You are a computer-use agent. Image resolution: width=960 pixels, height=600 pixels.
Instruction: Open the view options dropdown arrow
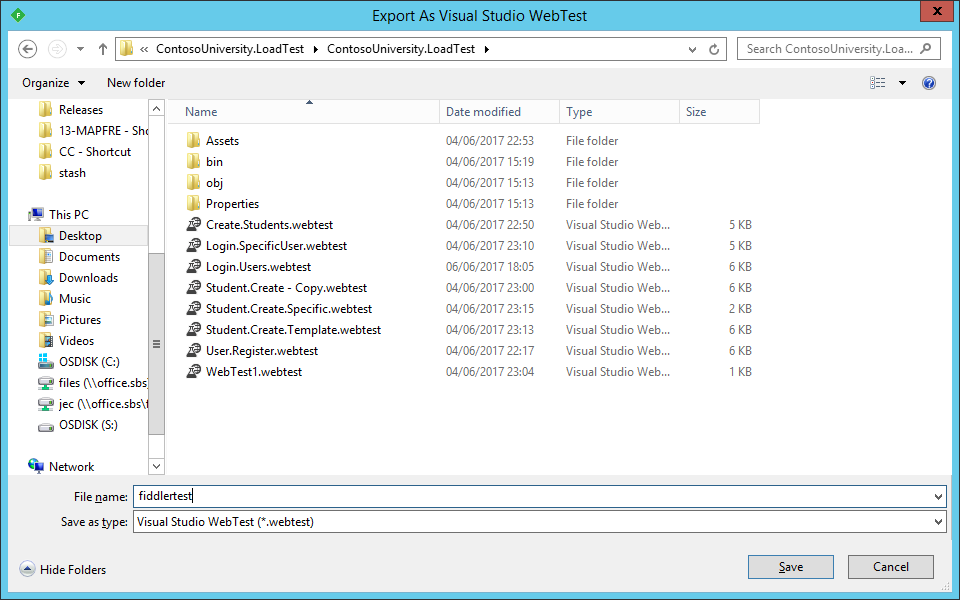pos(902,83)
